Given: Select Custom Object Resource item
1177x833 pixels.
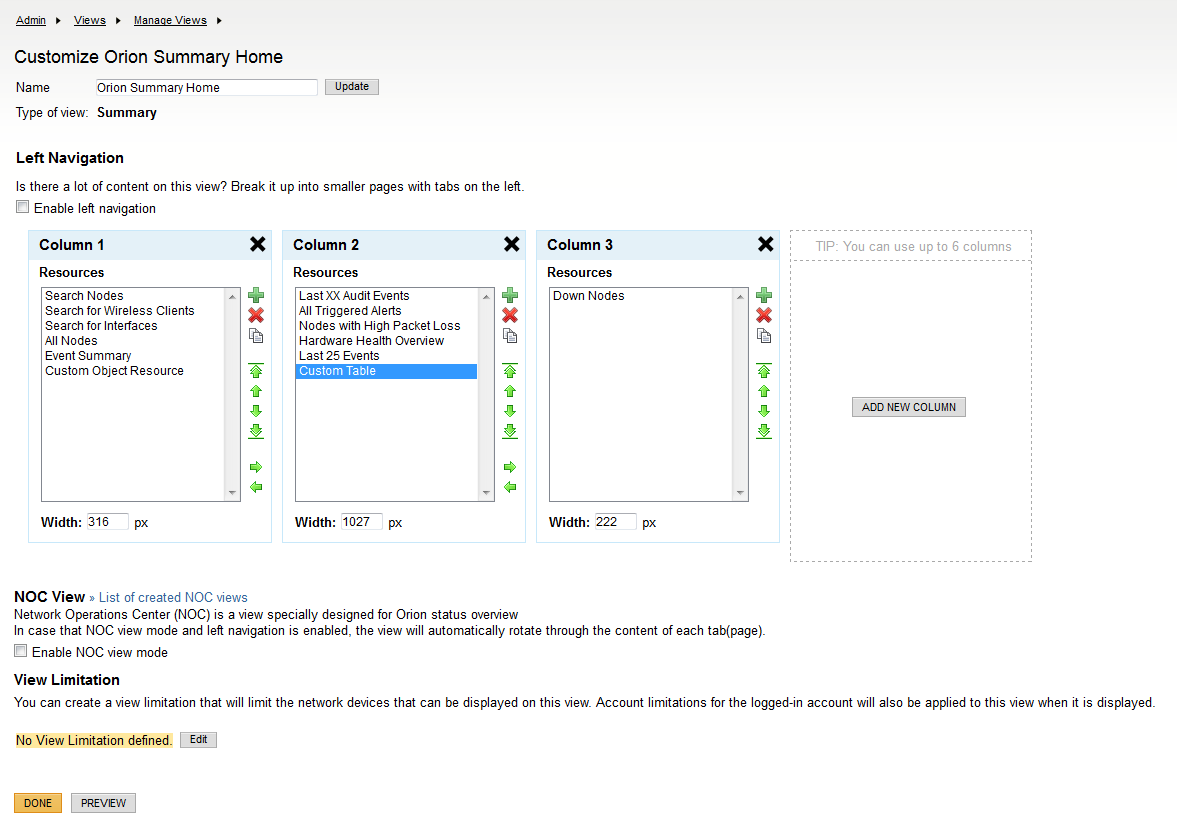Looking at the screenshot, I should (134, 371).
